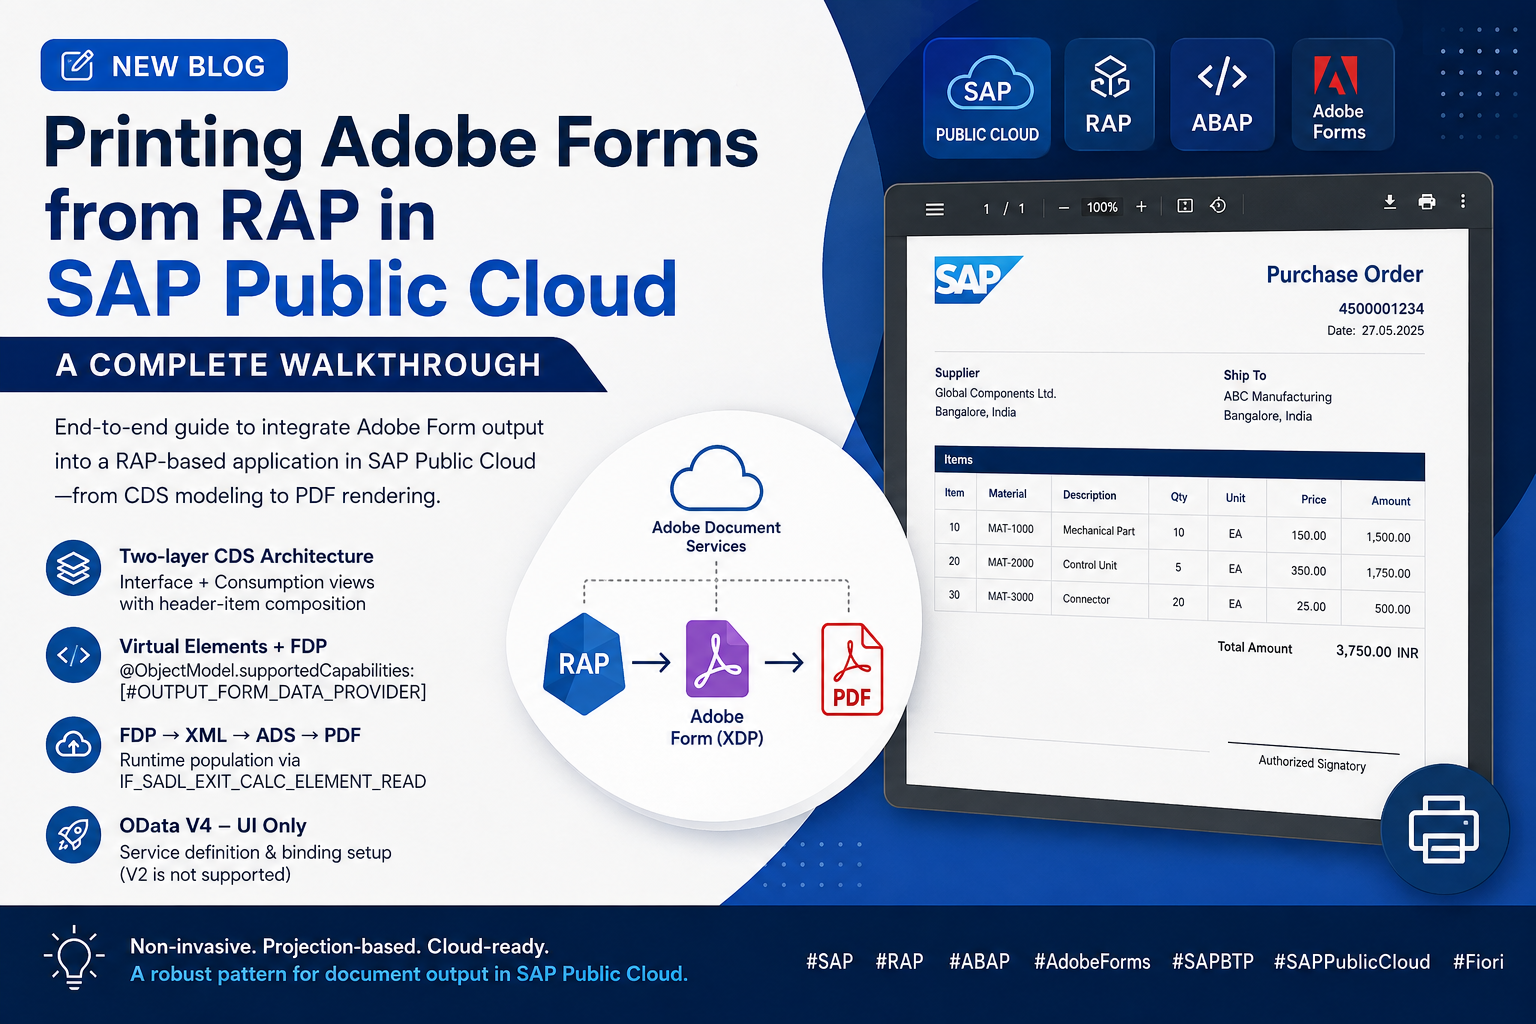Click the OData V4 – UI Only heading

pyautogui.click(x=213, y=826)
